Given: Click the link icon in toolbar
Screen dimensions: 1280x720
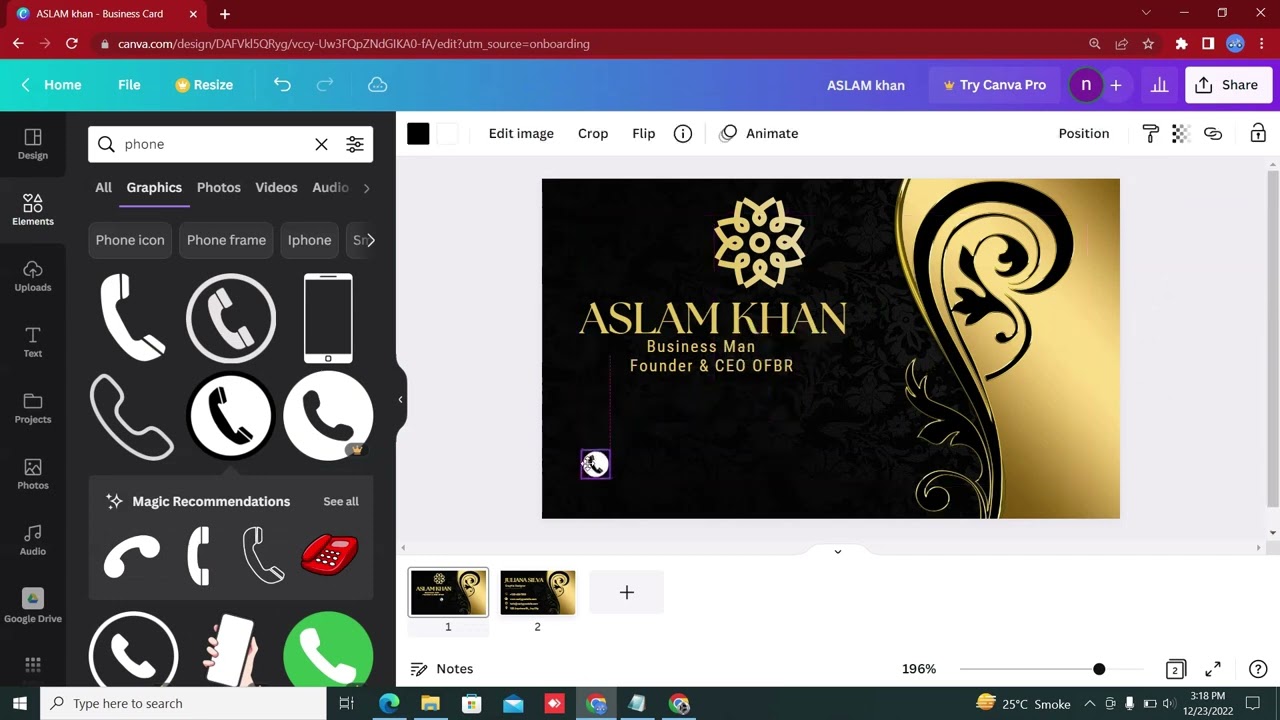Looking at the screenshot, I should click(1213, 133).
